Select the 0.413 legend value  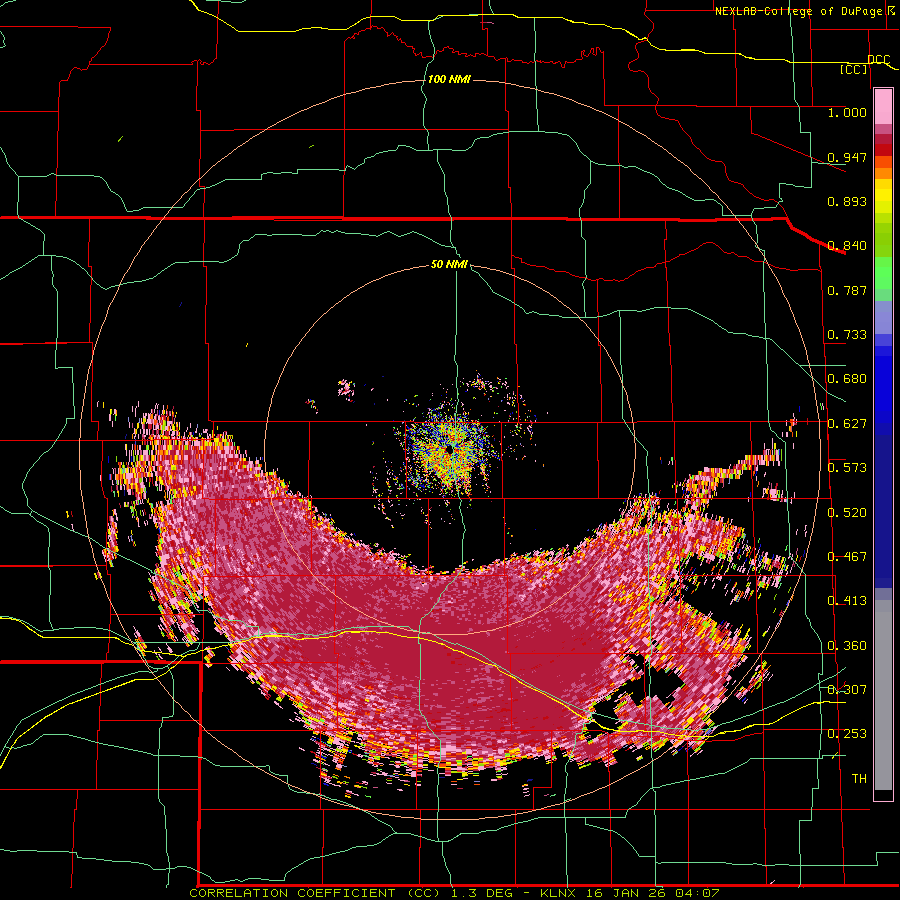point(847,601)
